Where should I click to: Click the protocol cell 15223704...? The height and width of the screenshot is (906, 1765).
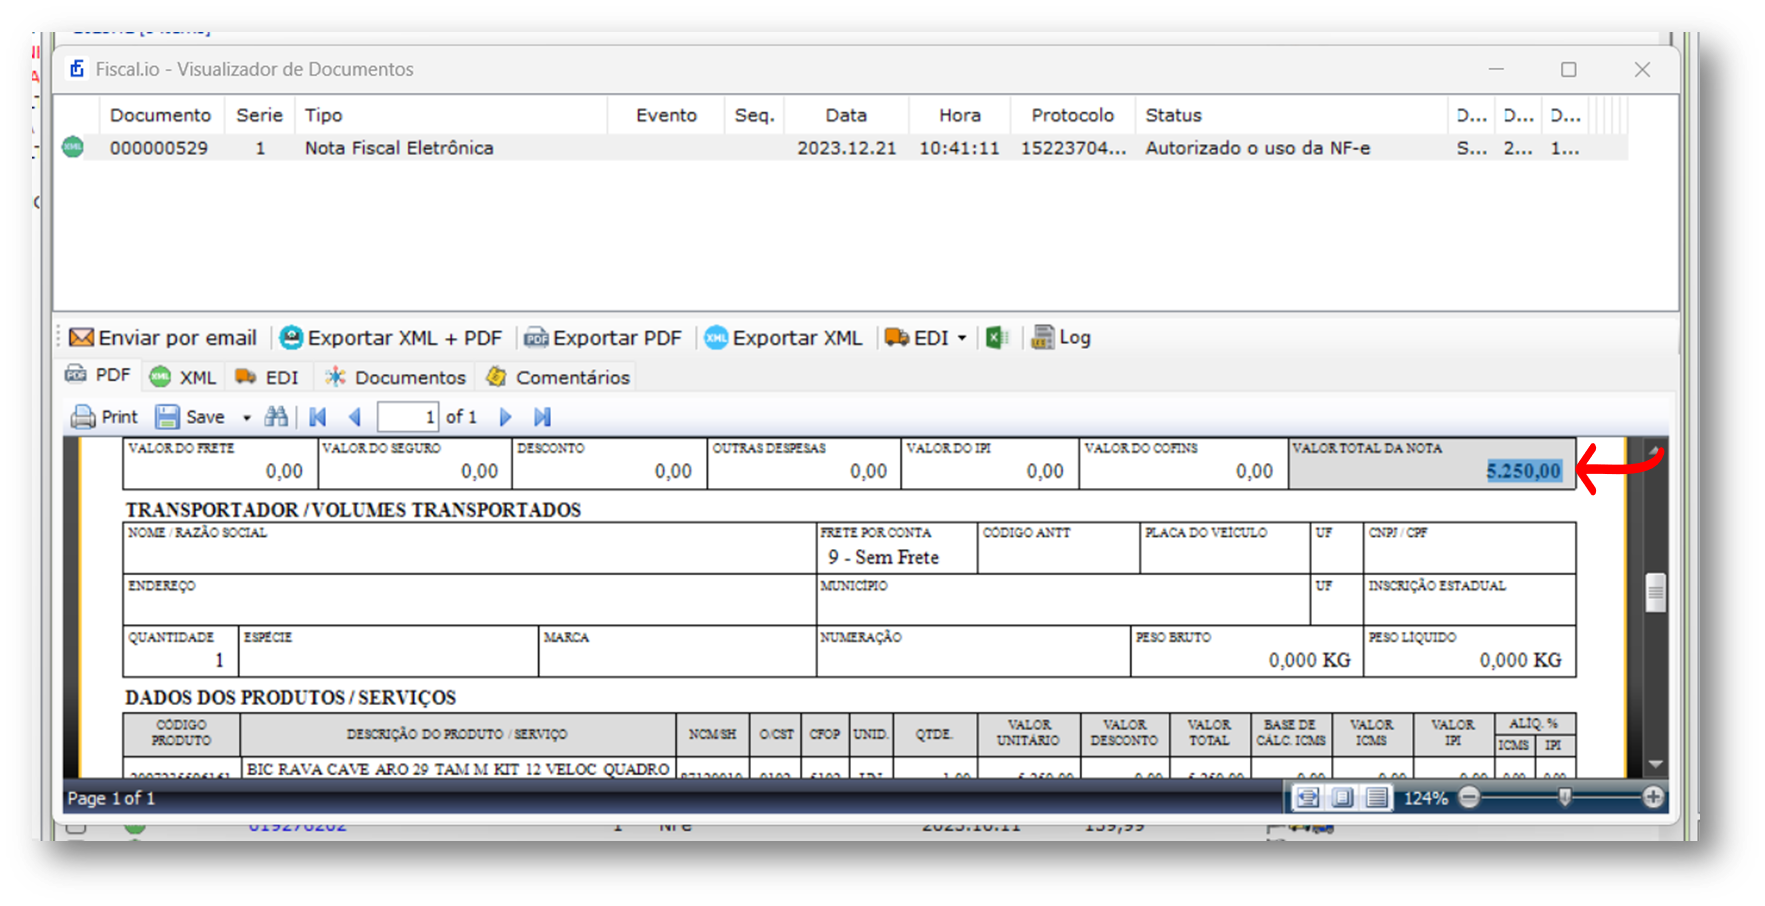(x=1073, y=148)
